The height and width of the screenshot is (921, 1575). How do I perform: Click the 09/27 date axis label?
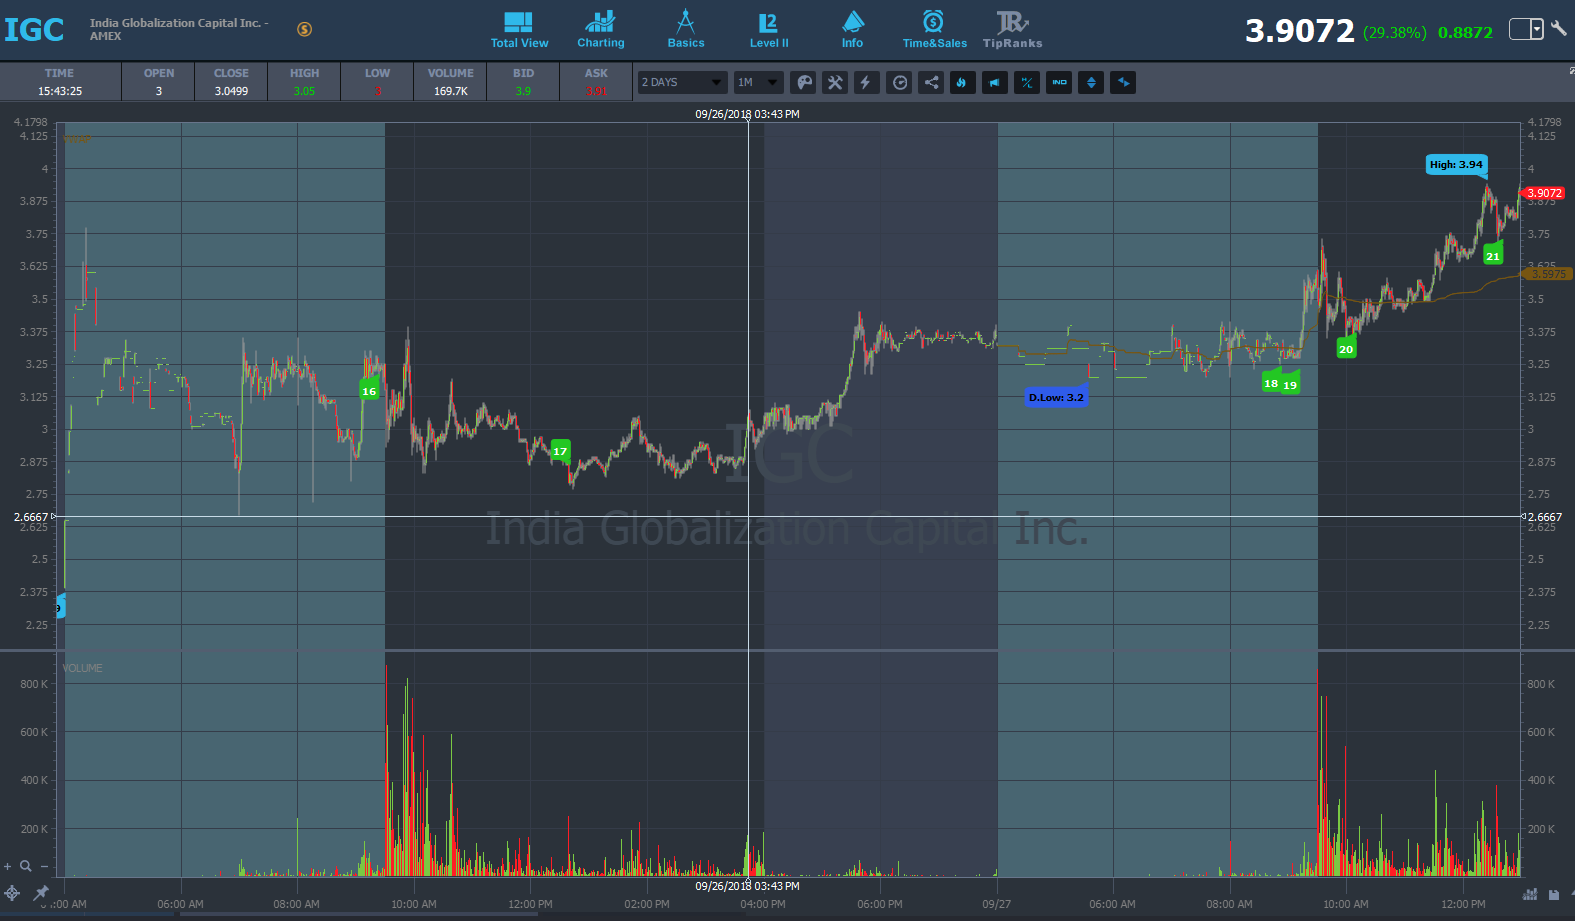996,904
